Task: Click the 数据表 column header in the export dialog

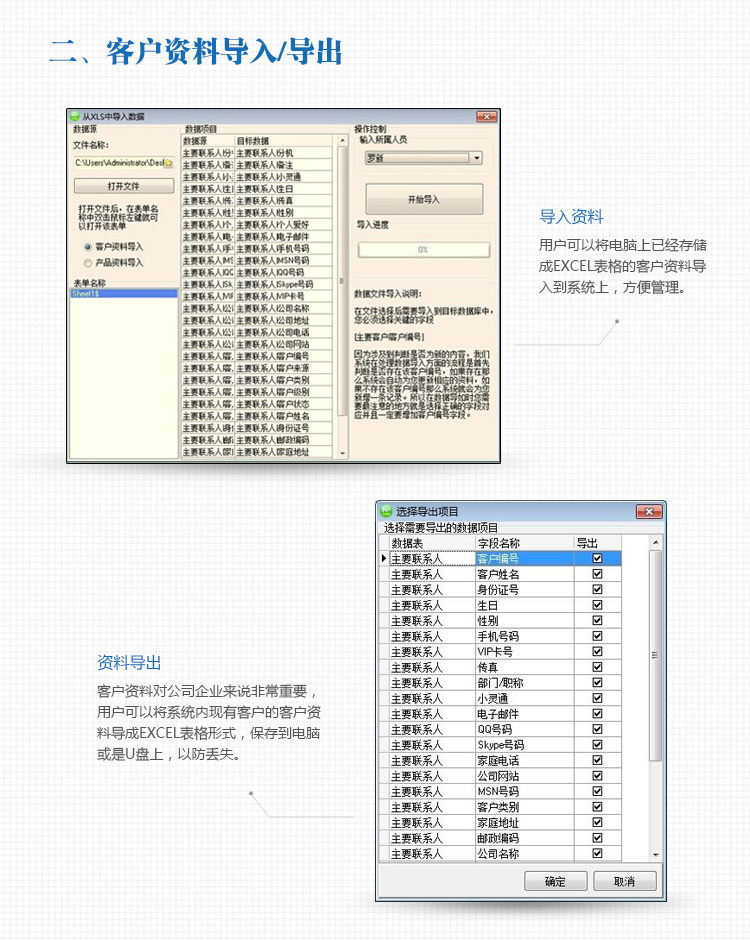Action: coord(432,543)
